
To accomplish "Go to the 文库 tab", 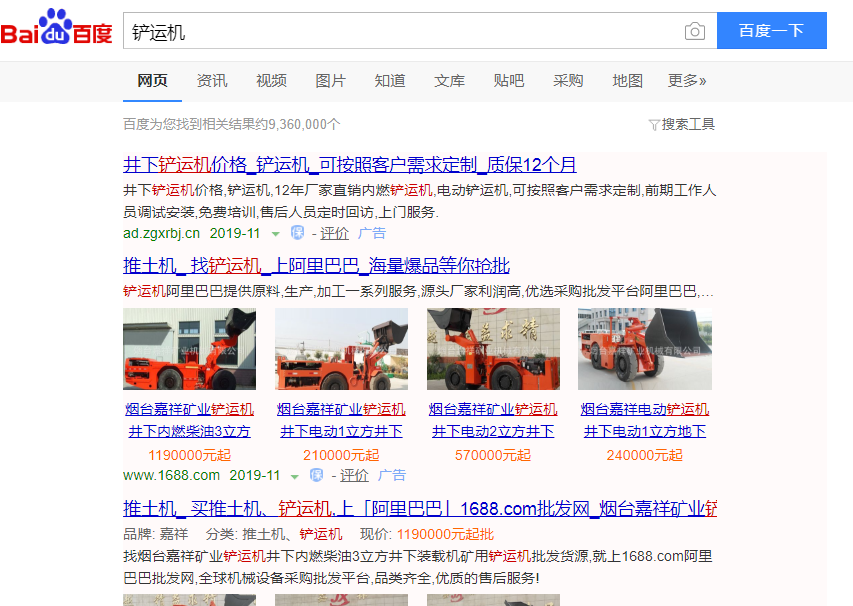I will [x=449, y=81].
